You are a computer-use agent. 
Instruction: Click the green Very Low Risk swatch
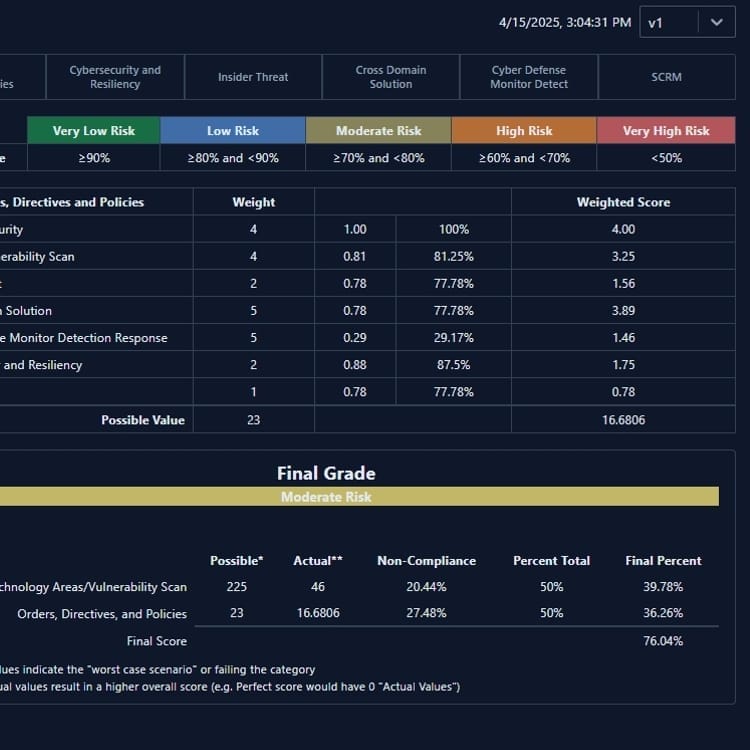coord(94,131)
